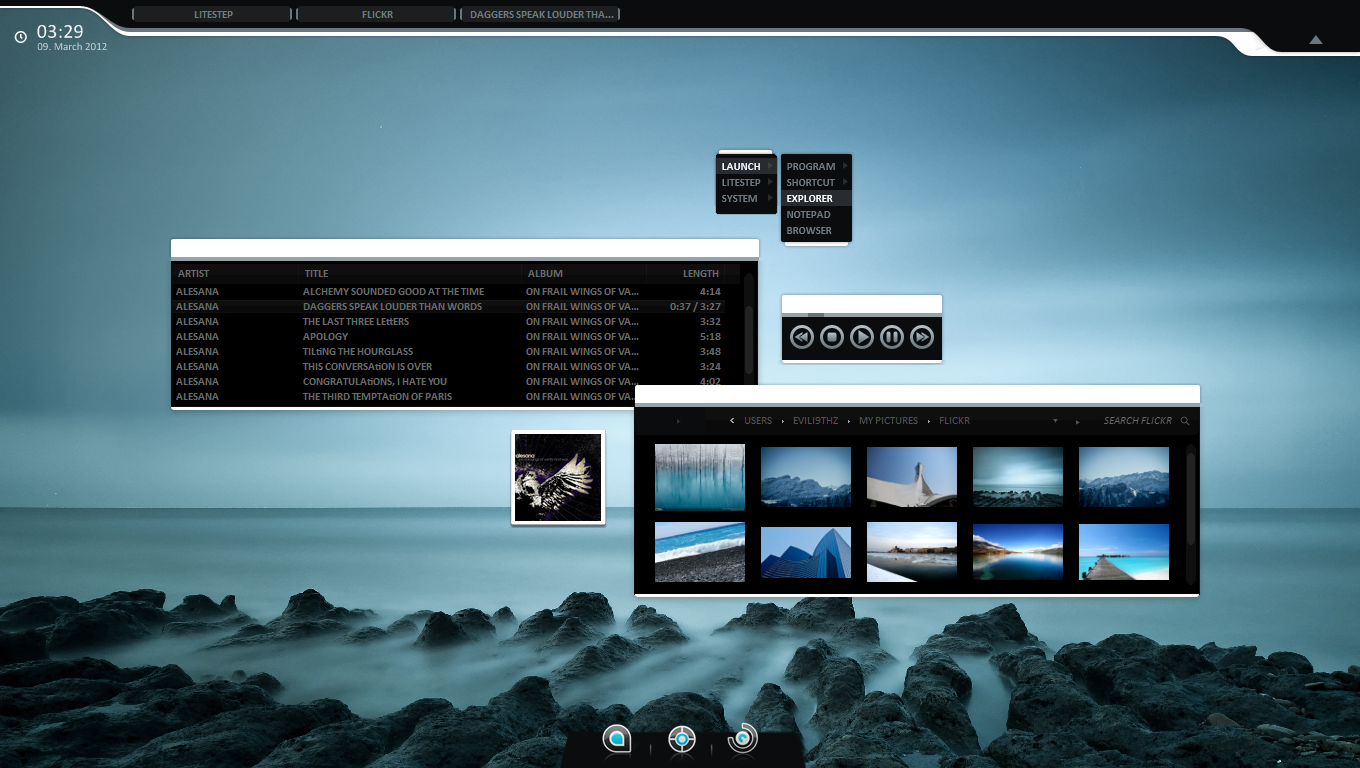Click the MY PICTURES breadcrumb
Screen dimensions: 1360x768
point(888,421)
